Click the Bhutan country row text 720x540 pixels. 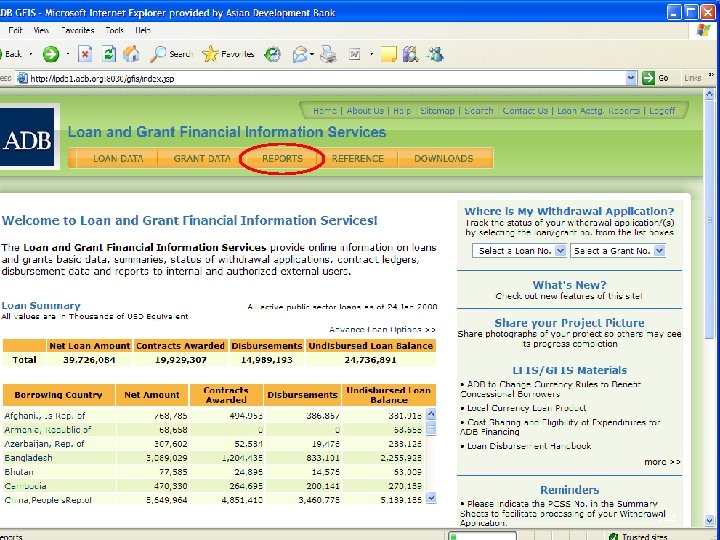[19, 472]
